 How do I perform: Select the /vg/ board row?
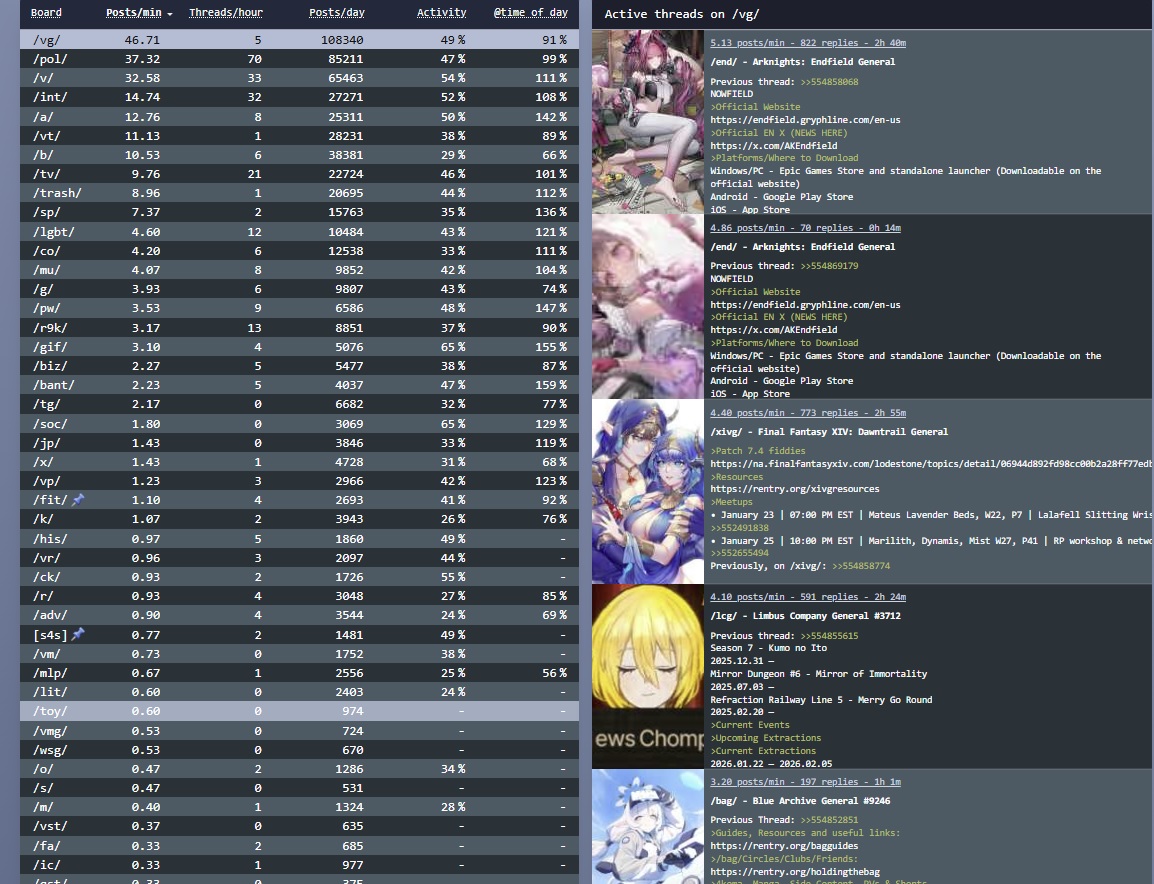click(300, 40)
